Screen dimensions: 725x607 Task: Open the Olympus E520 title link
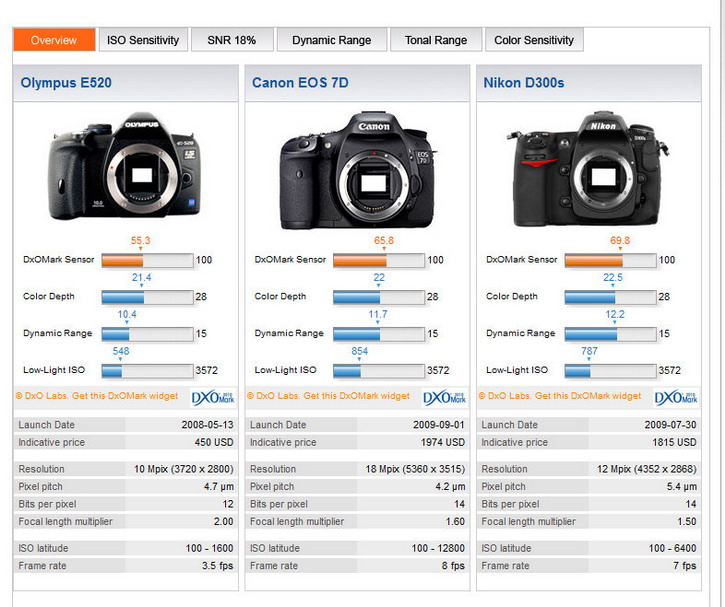click(x=66, y=83)
